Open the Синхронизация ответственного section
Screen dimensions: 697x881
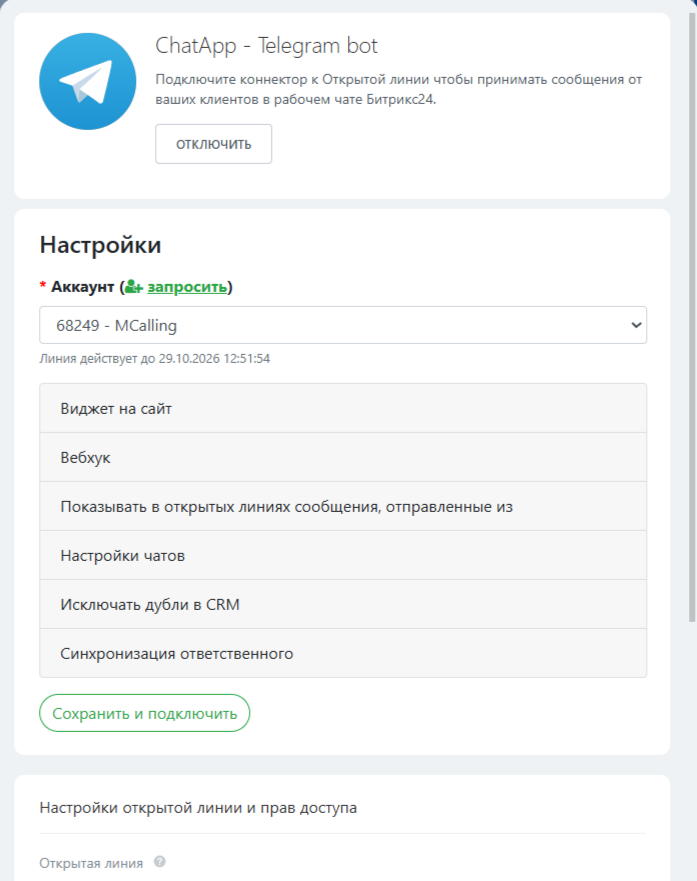(x=342, y=653)
